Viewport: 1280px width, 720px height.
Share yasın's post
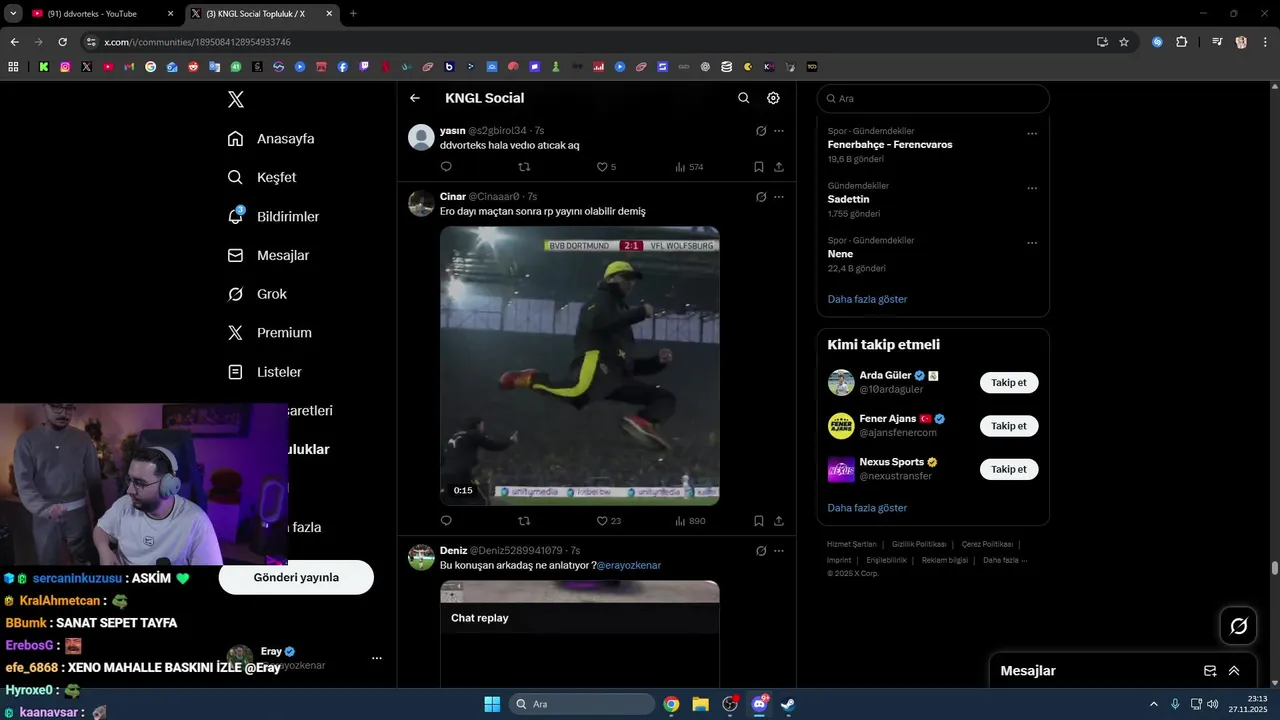(x=779, y=167)
